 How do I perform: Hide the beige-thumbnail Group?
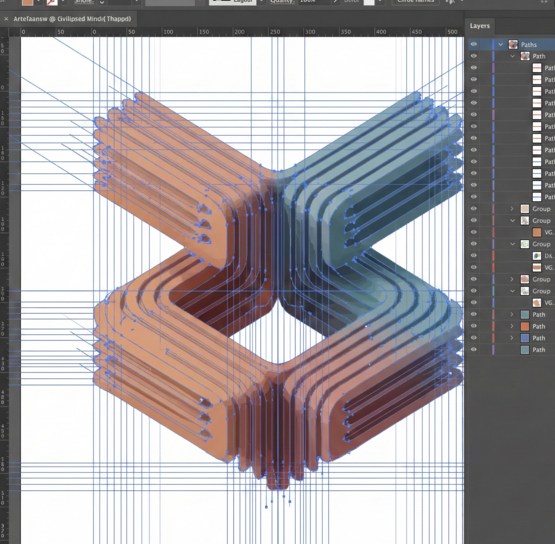coord(474,208)
